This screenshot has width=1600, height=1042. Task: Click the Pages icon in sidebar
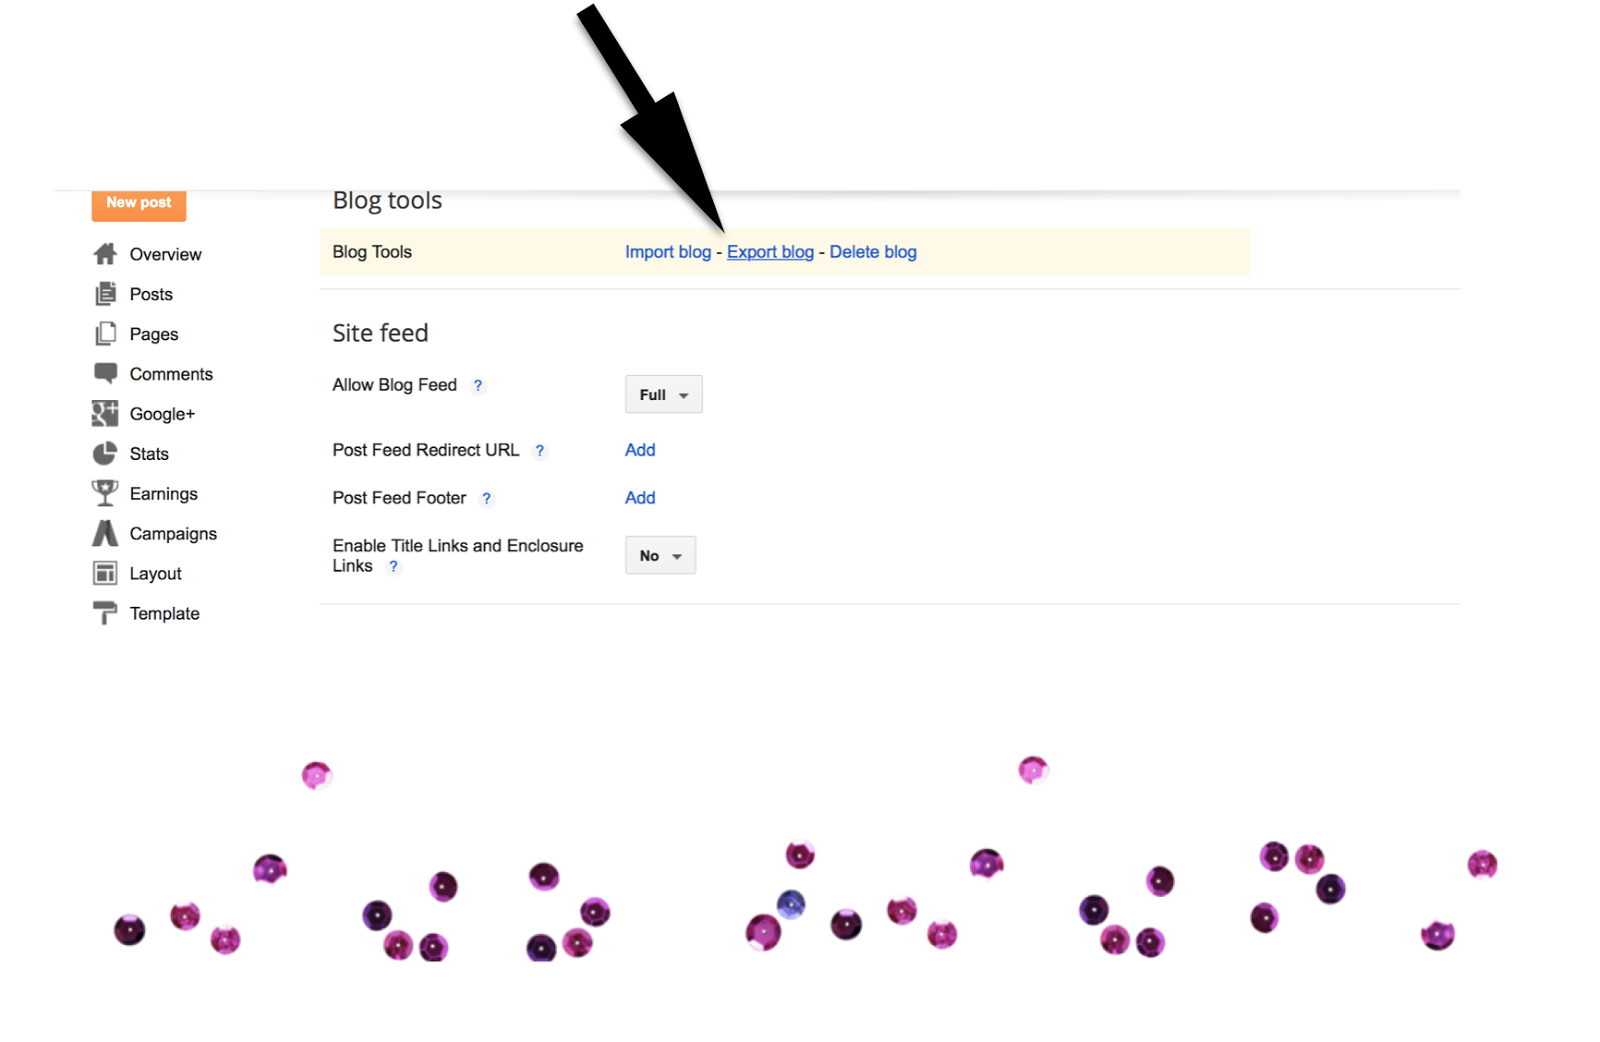pyautogui.click(x=105, y=334)
